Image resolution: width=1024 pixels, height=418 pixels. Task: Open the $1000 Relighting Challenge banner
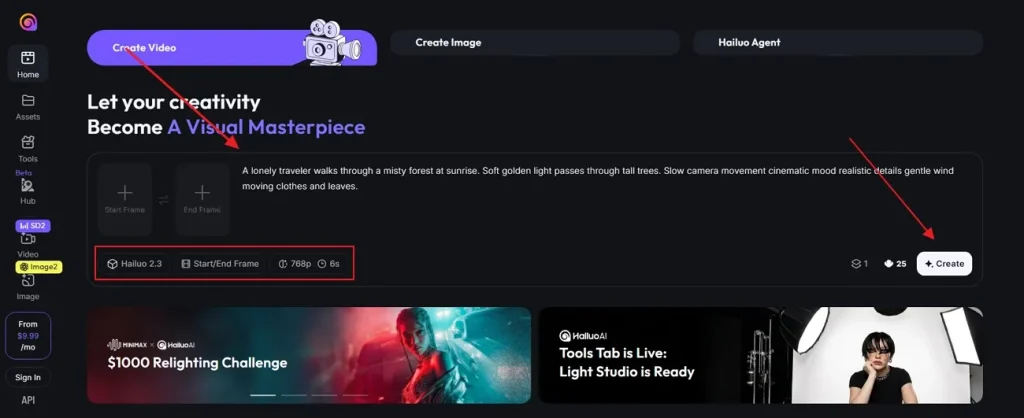pos(309,355)
